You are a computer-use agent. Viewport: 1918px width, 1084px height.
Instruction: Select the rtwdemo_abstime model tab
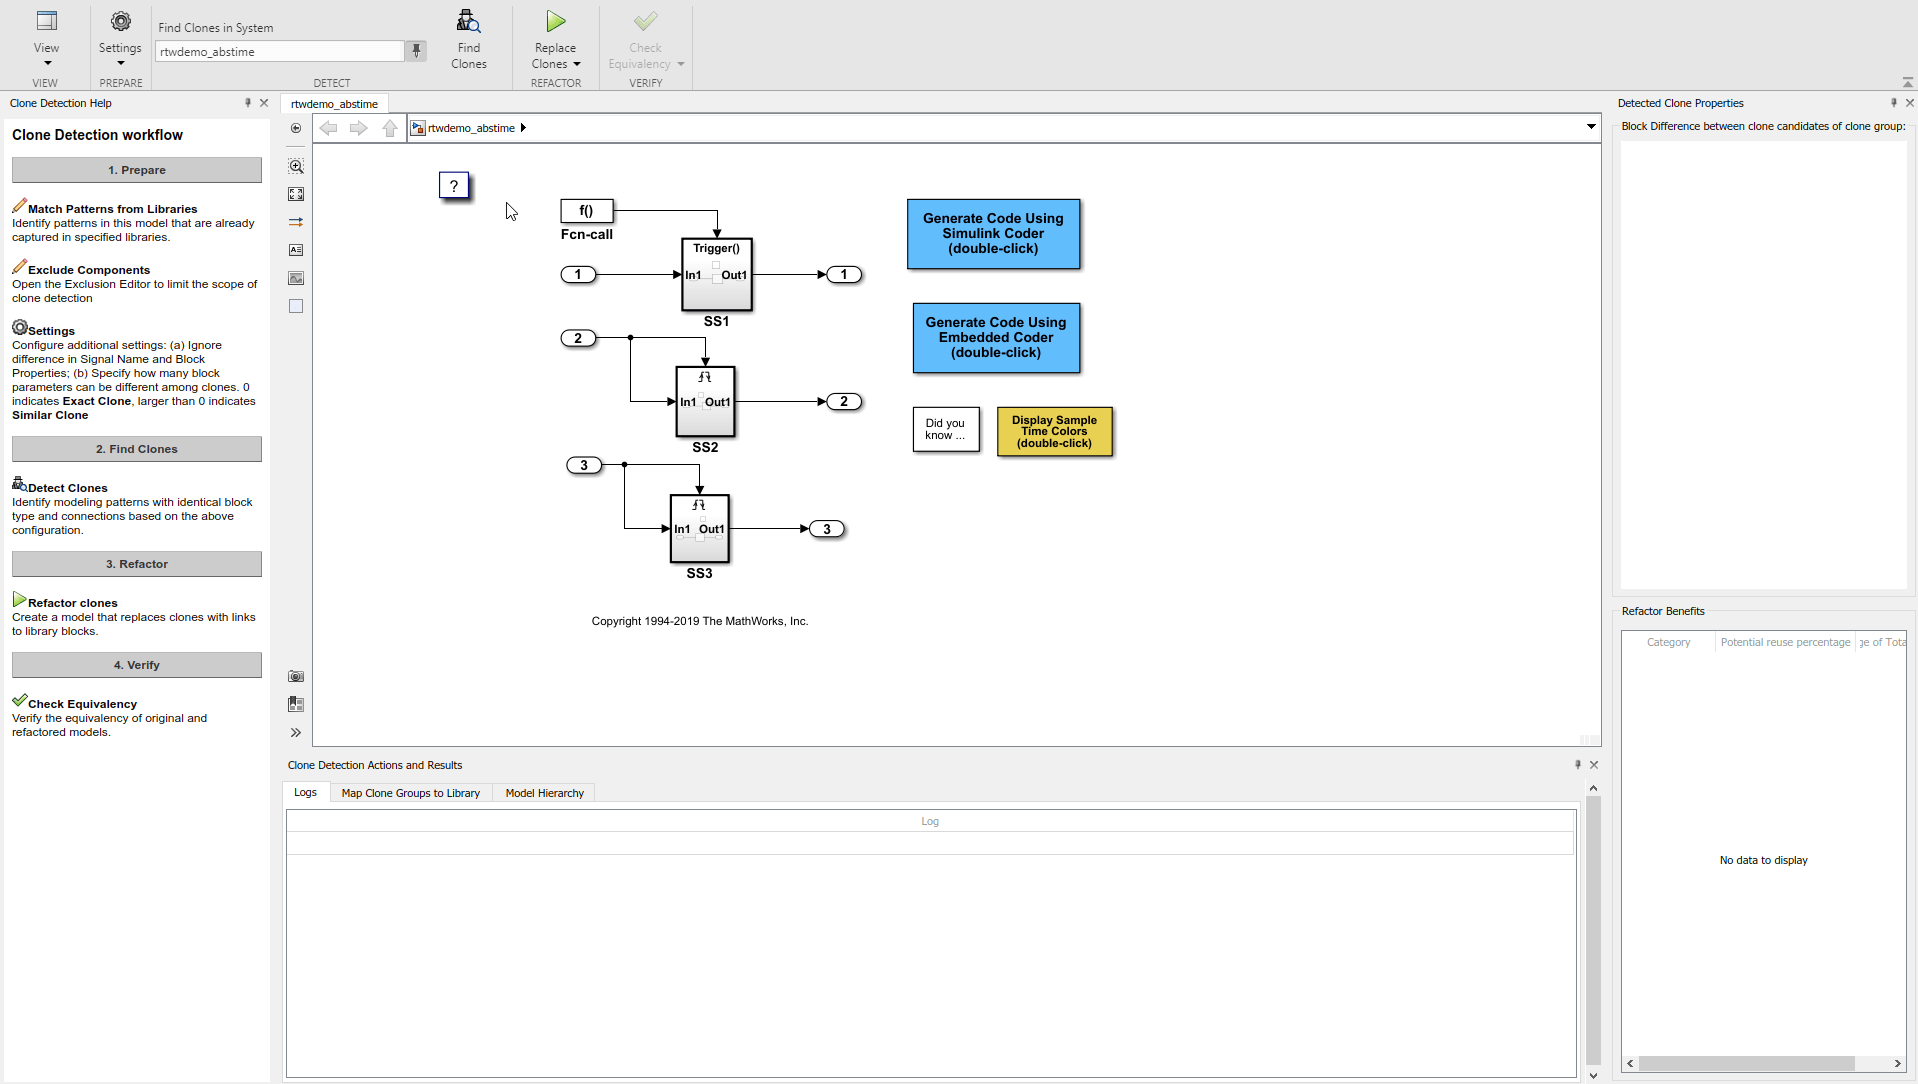coord(334,104)
